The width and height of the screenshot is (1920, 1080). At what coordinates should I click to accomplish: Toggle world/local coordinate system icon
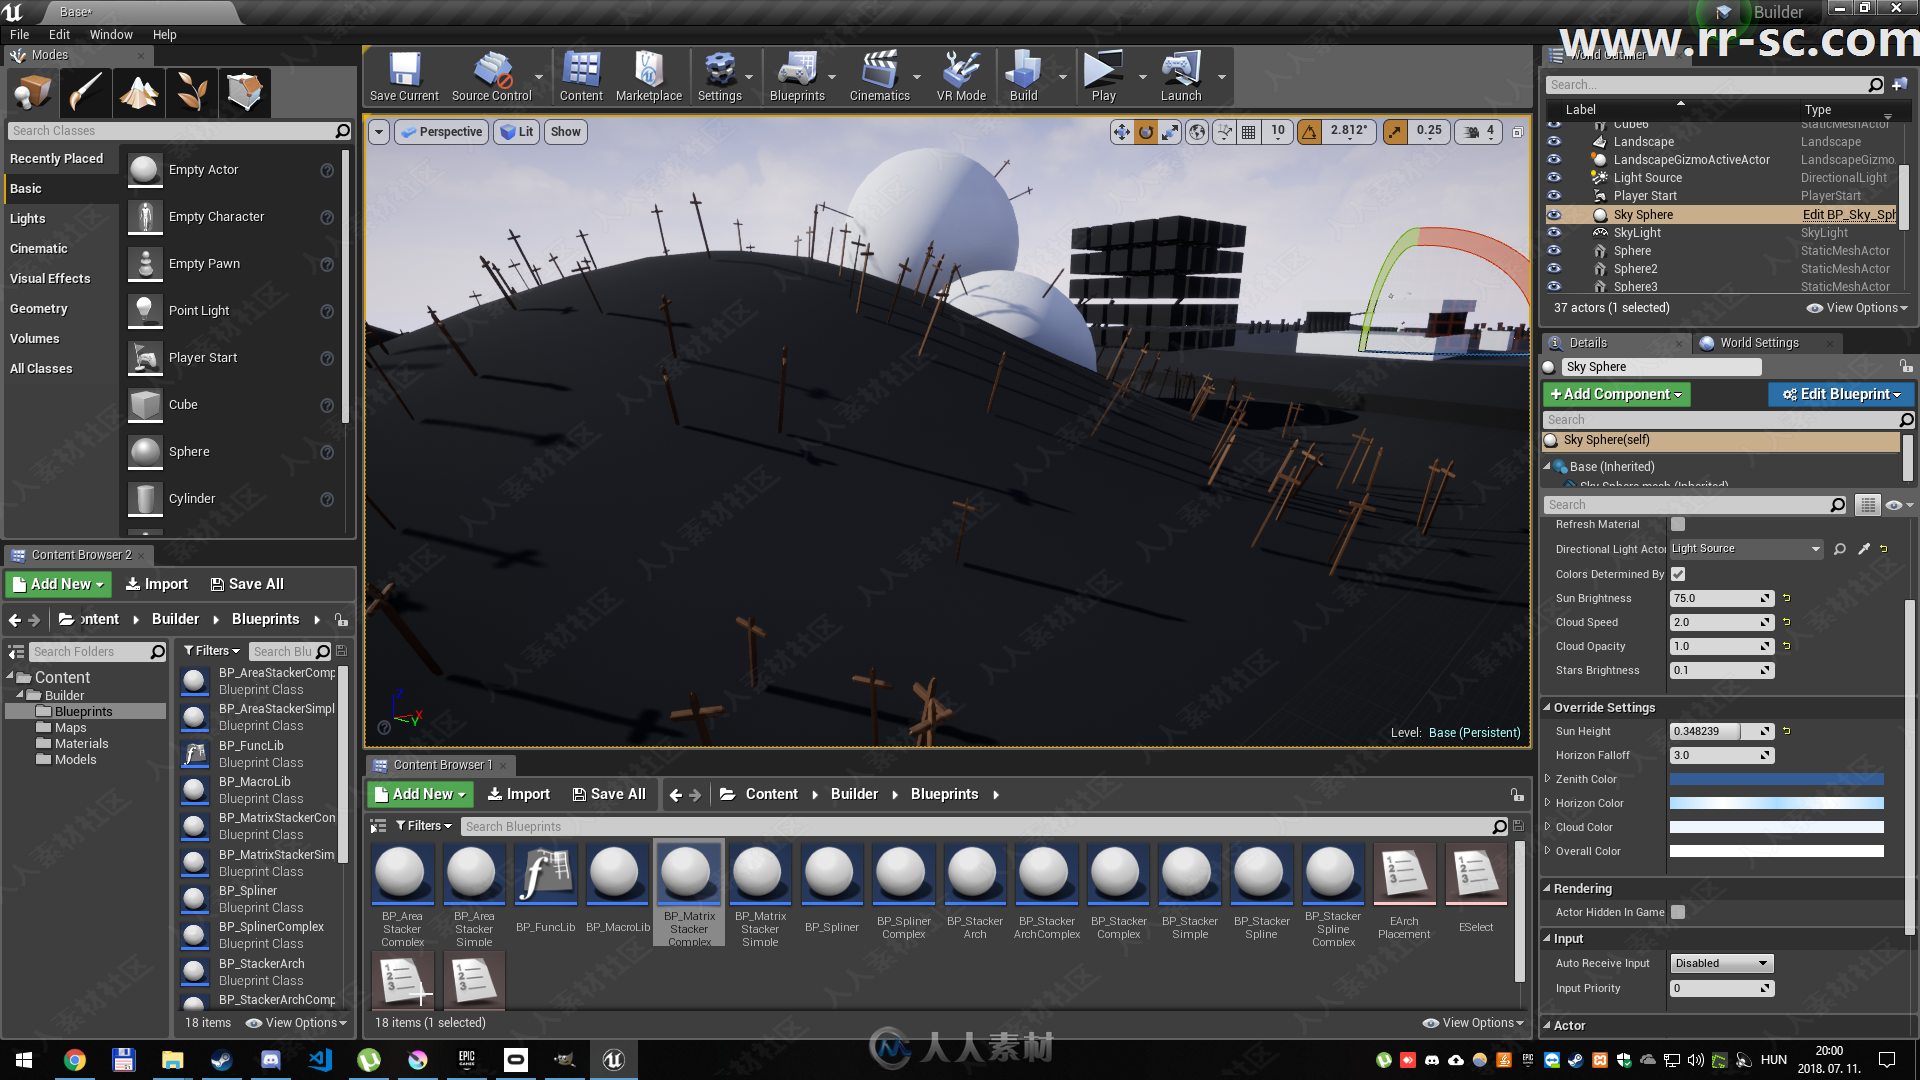pyautogui.click(x=1197, y=132)
